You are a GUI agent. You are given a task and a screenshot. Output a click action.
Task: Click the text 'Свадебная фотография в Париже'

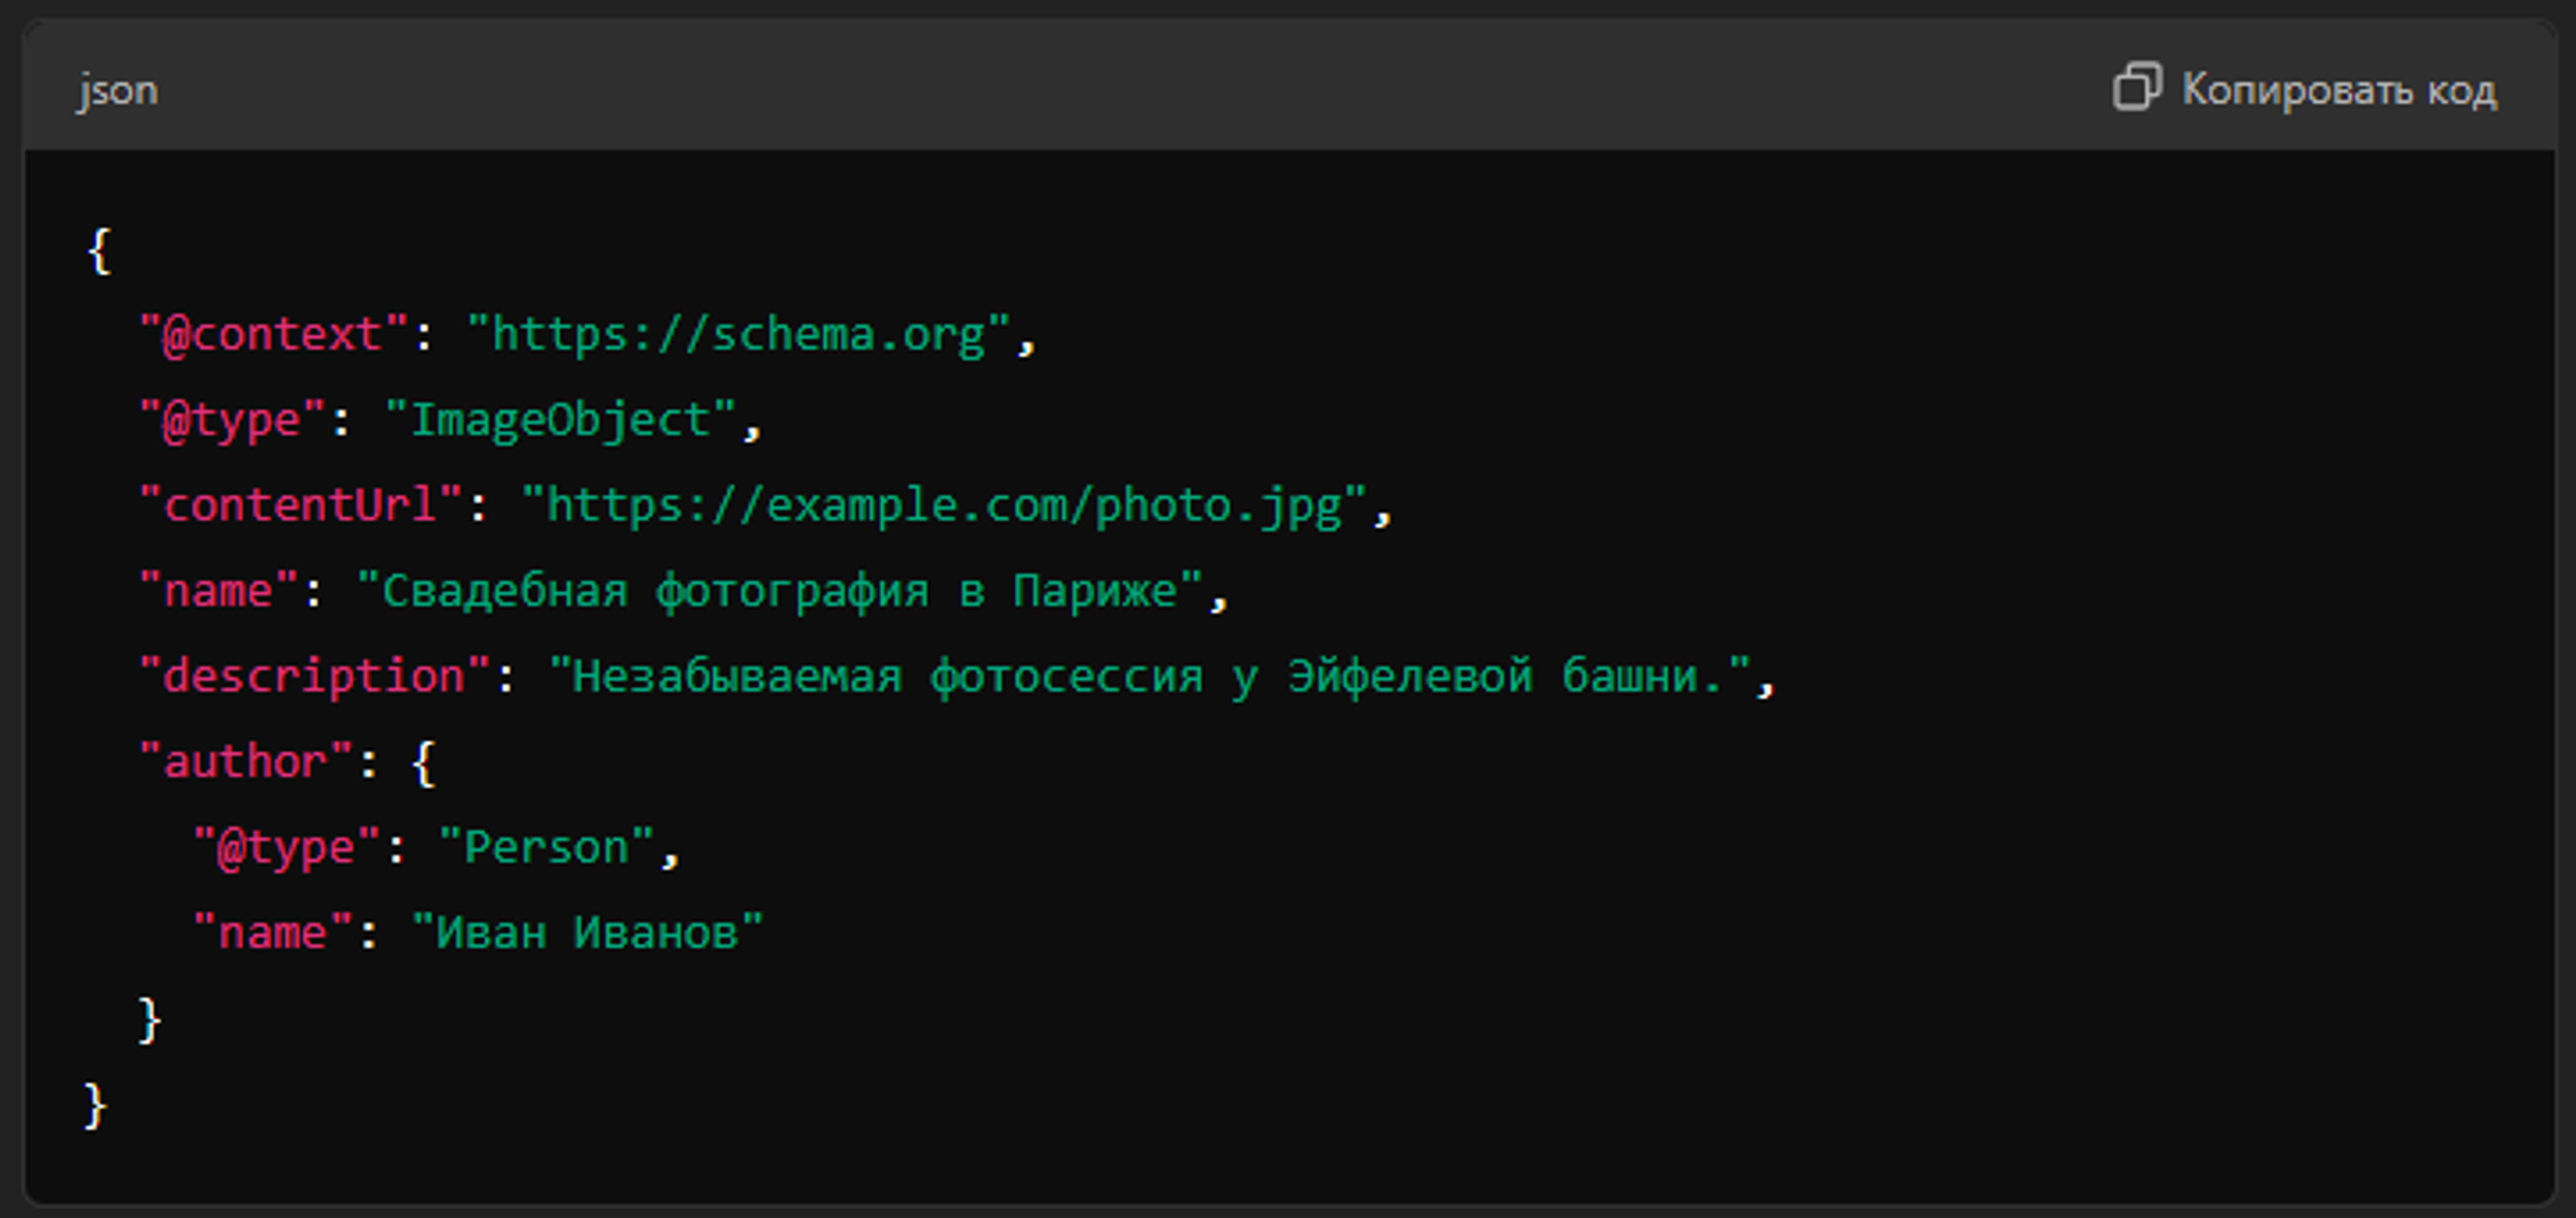click(x=779, y=591)
